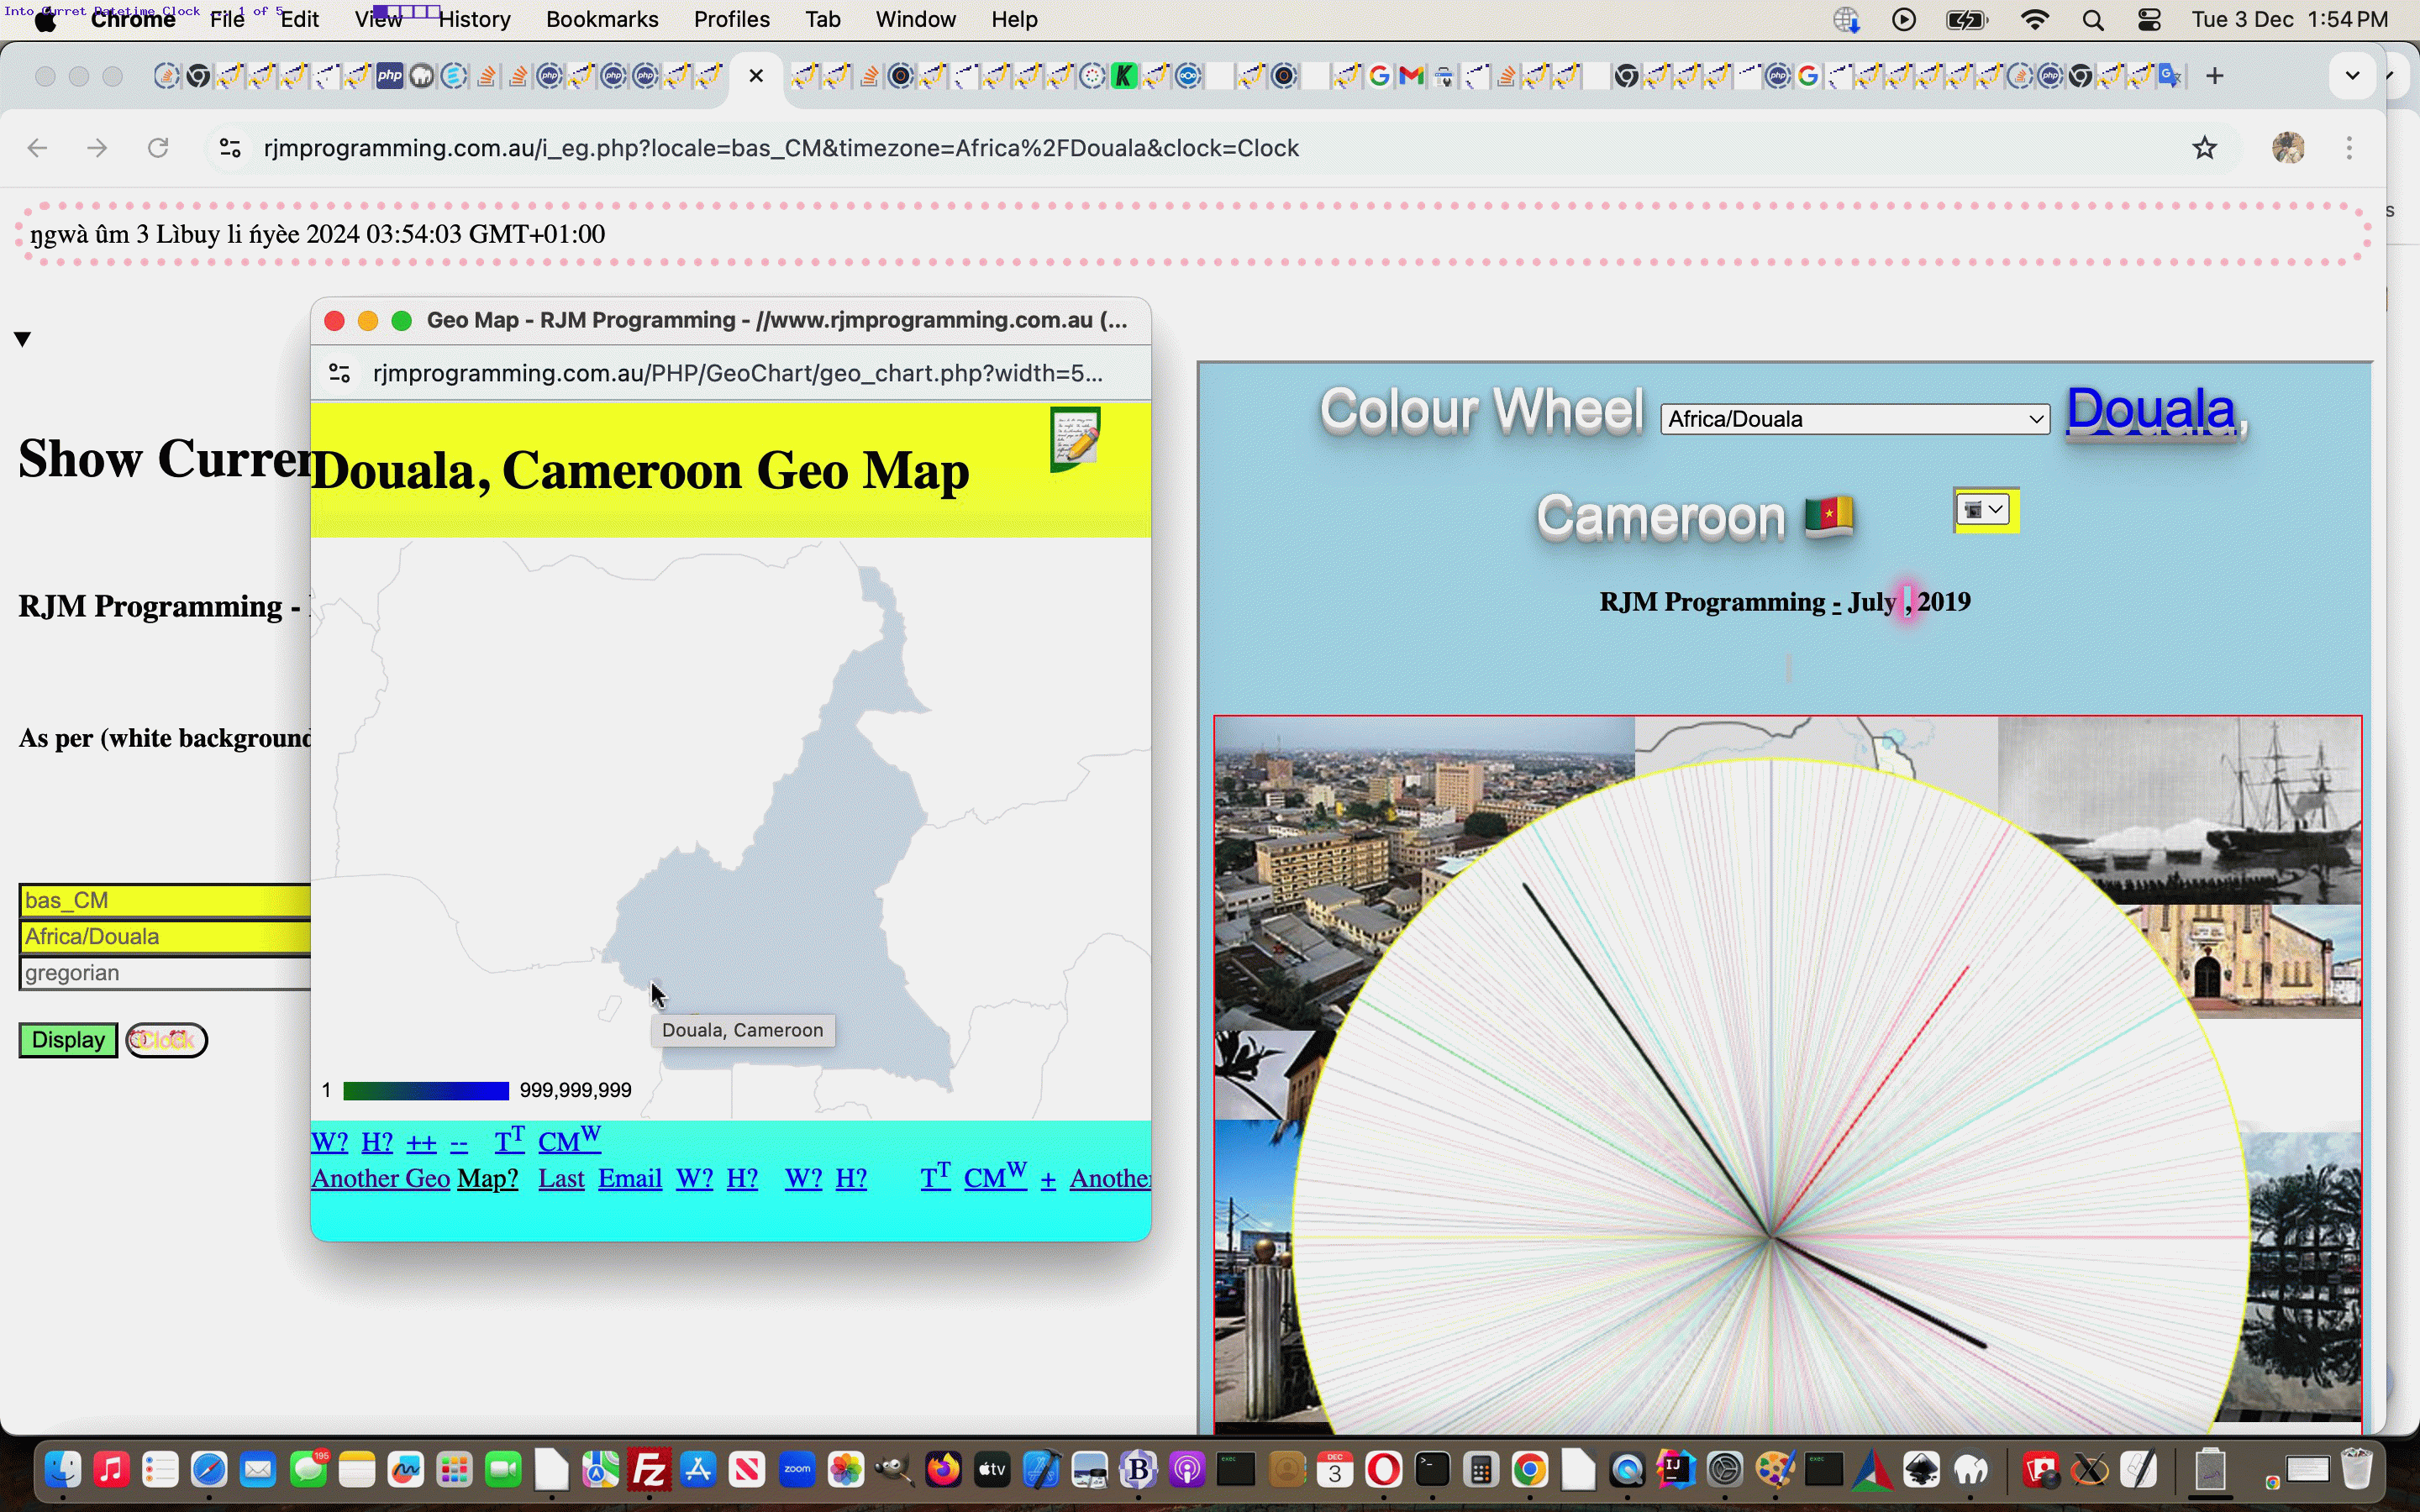Click the Last link in navigation bar
The image size is (2420, 1512).
pos(561,1178)
